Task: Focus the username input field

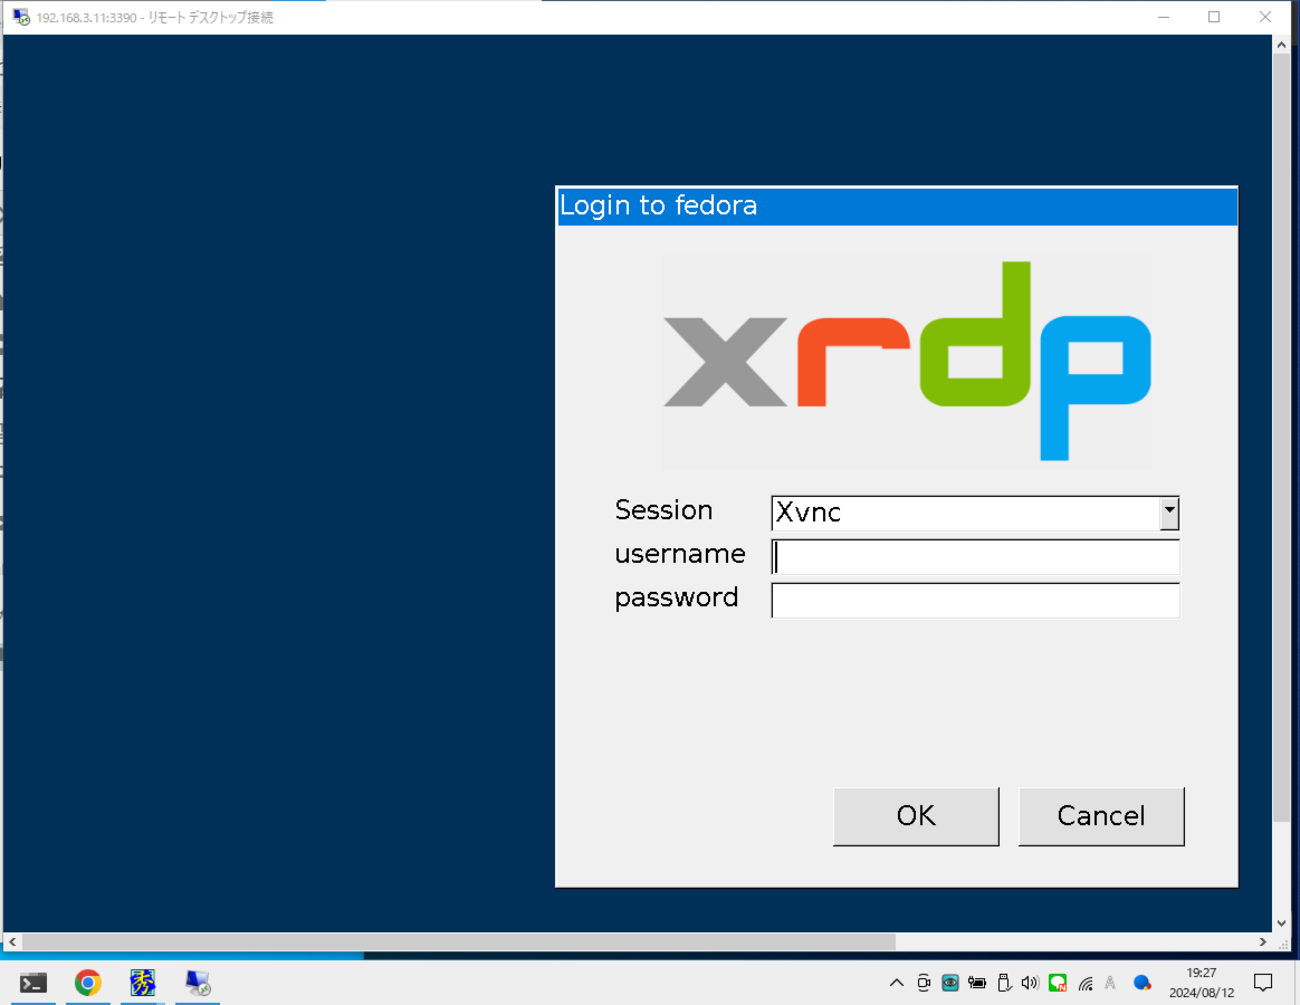Action: [975, 557]
